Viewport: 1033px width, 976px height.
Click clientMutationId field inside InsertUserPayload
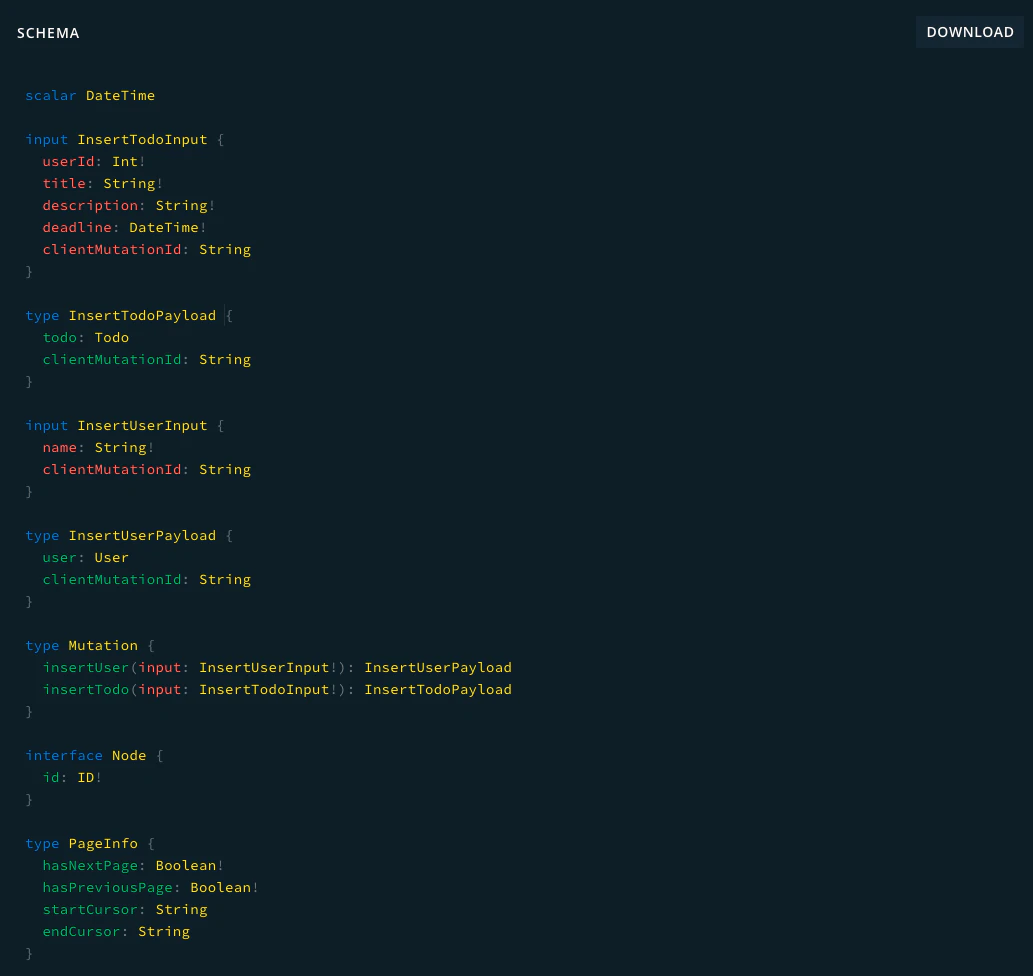pos(147,580)
